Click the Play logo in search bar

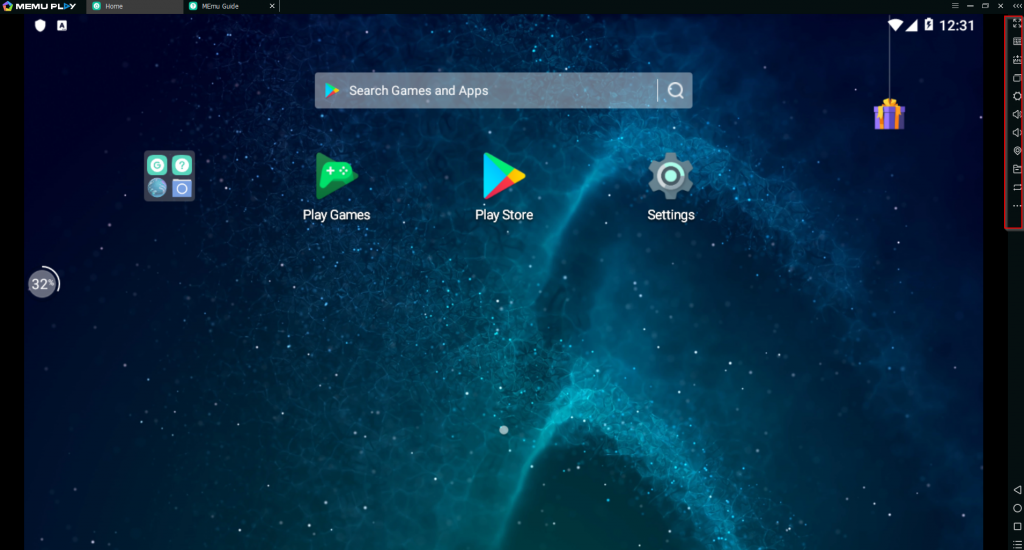(x=332, y=90)
